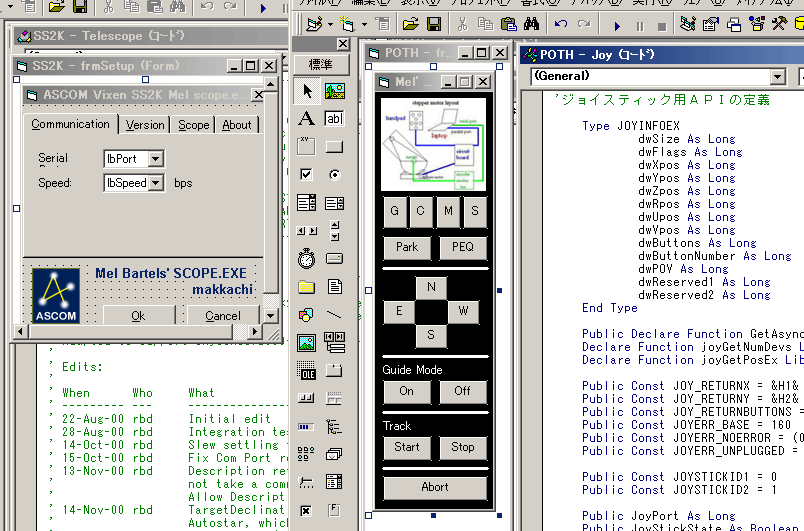804x531 pixels.
Task: Click the G button on the Mel form
Action: [x=395, y=211]
